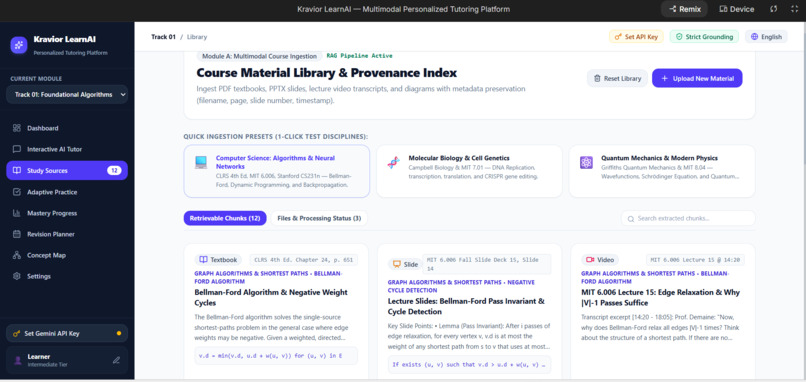Viewport: 806px width, 382px height.
Task: Click the atom icon on quantum preset
Action: coord(586,162)
